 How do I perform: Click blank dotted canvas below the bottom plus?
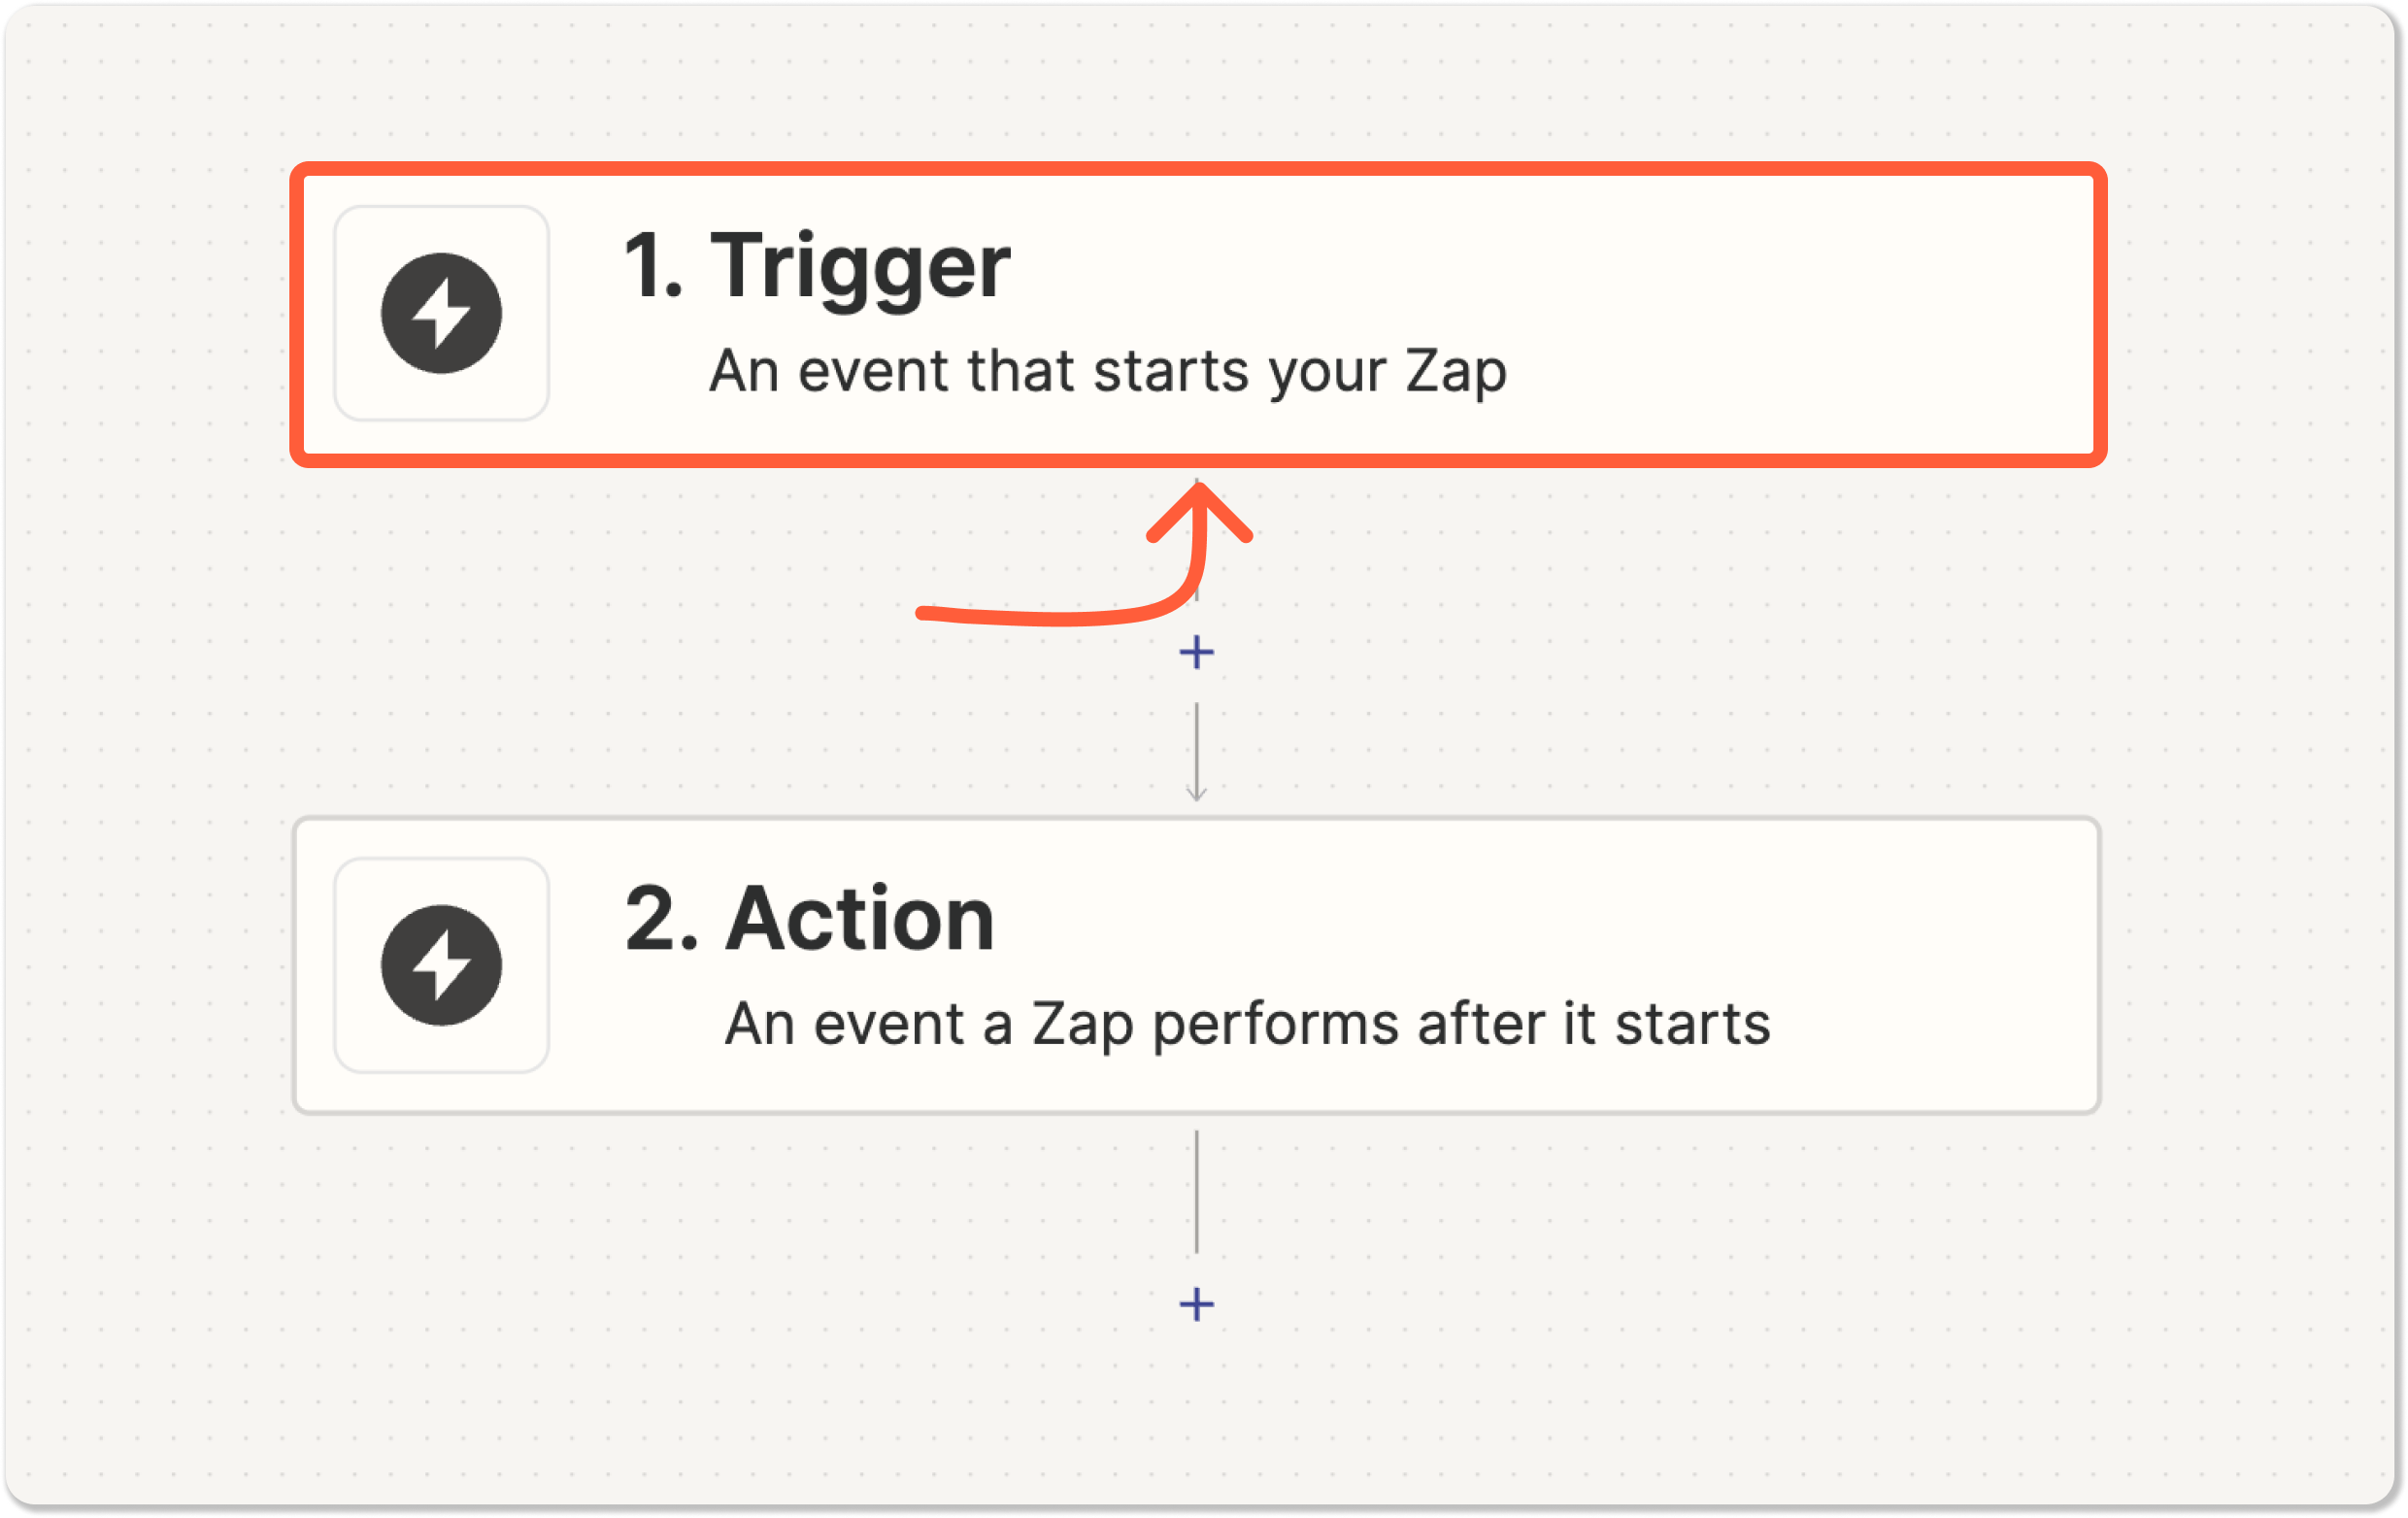click(x=1196, y=1420)
